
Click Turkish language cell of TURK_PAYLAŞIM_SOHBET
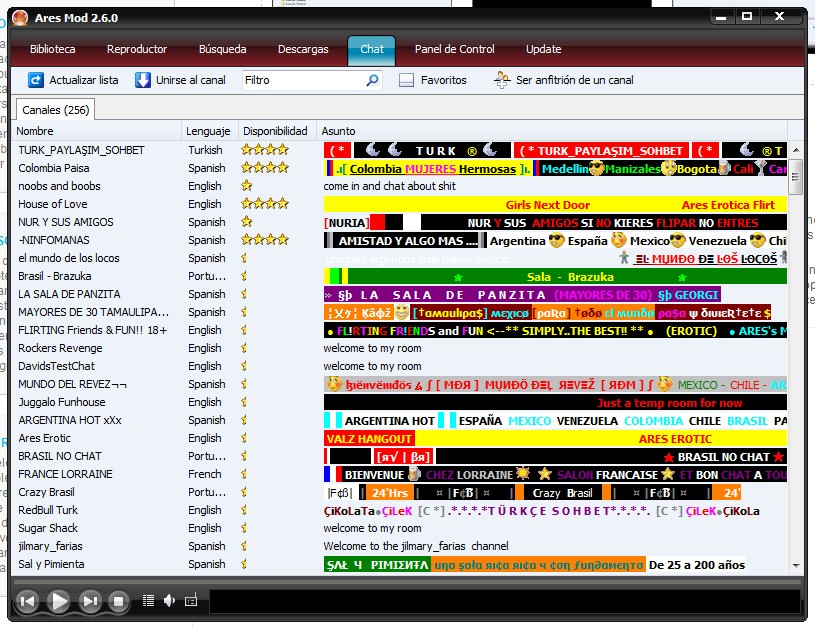click(x=205, y=150)
